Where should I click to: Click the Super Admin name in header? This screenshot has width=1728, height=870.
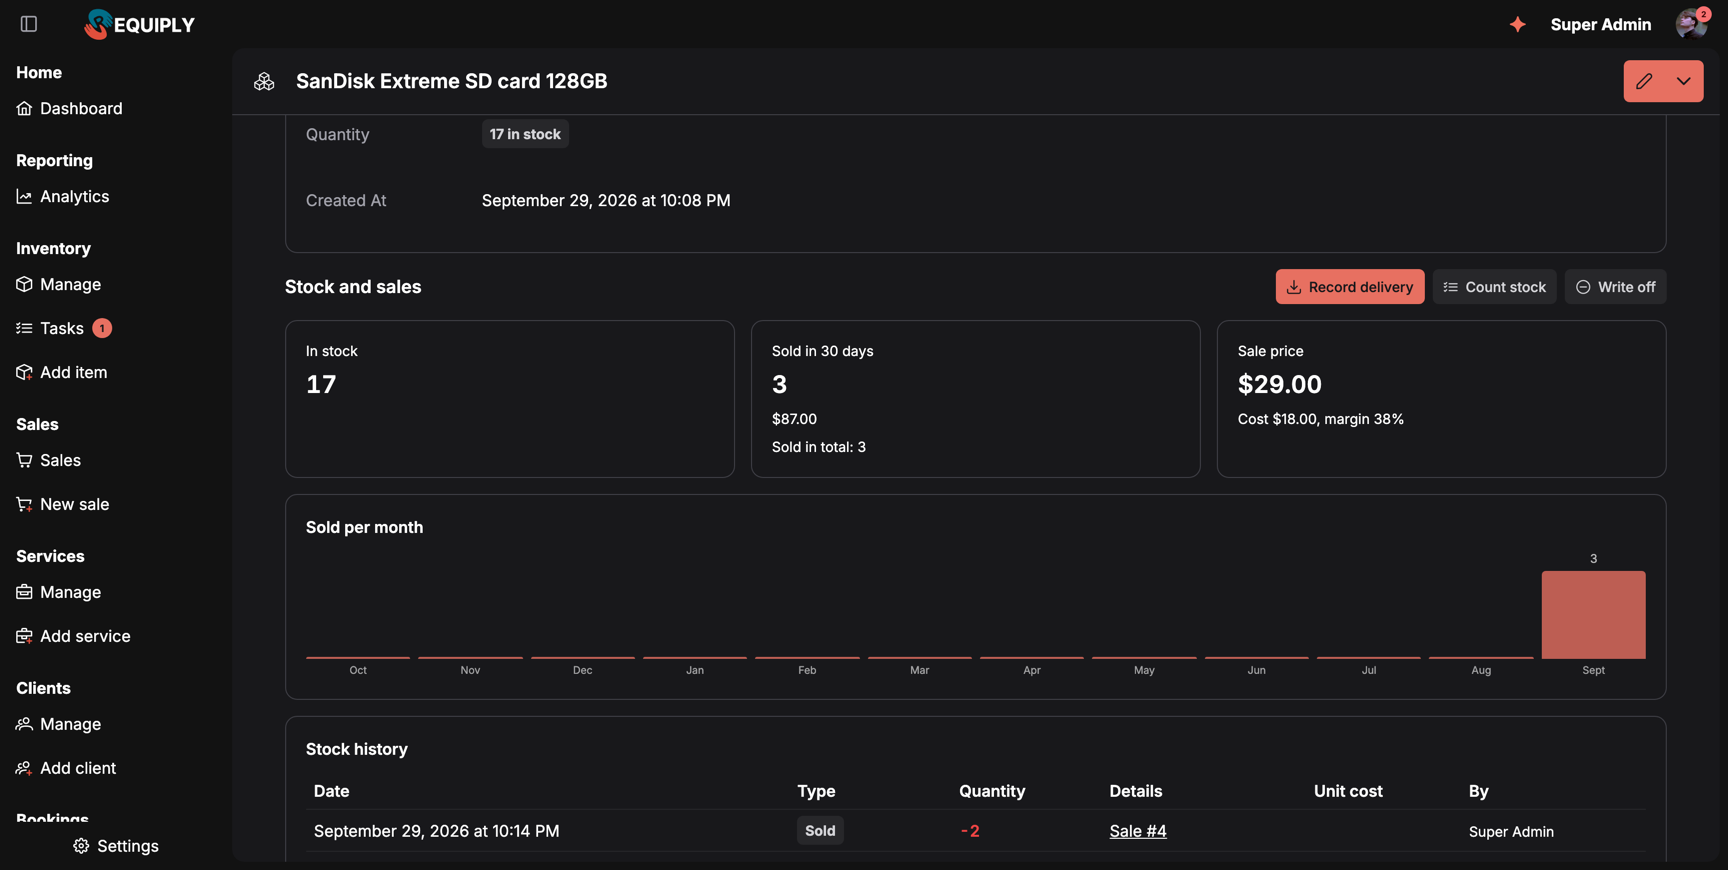pos(1601,24)
